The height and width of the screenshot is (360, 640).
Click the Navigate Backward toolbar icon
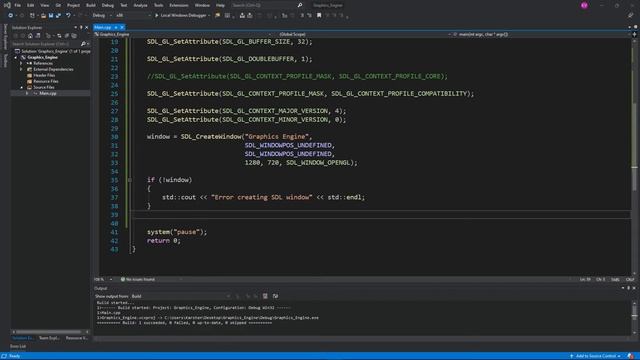tap(11, 16)
